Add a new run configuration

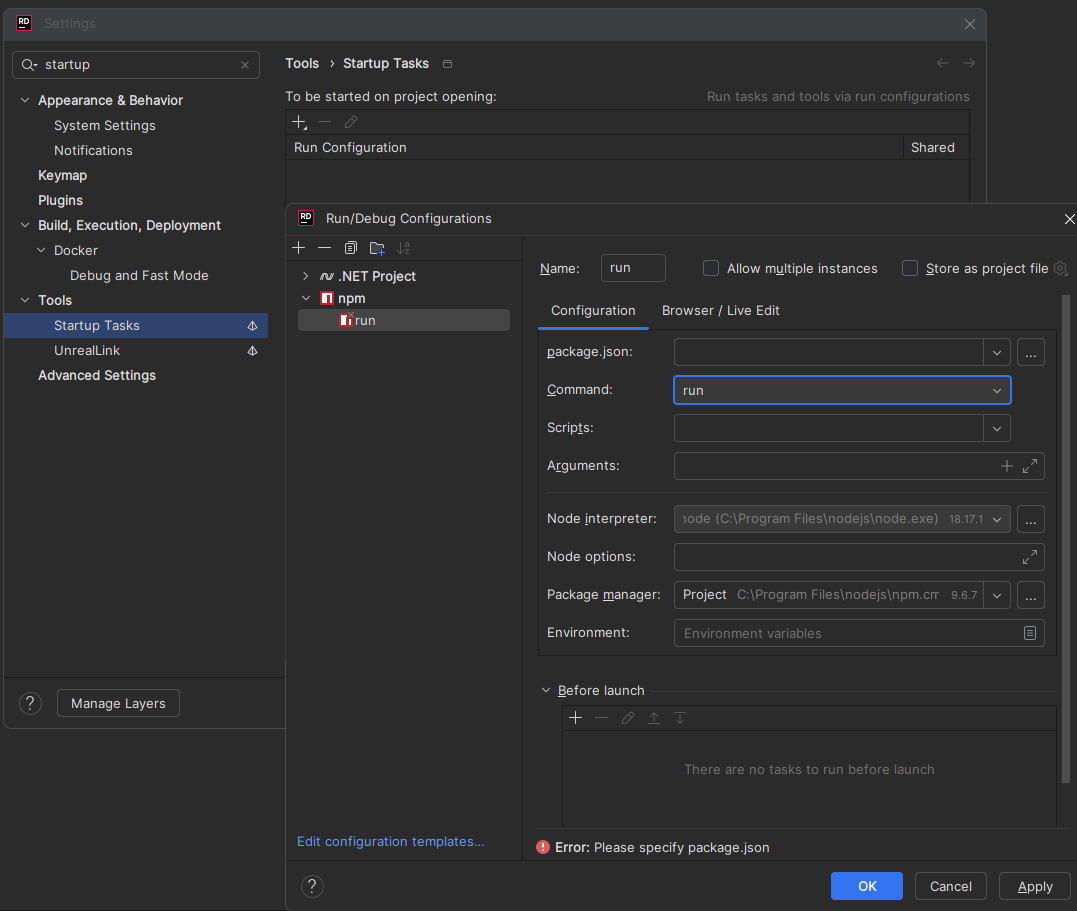pyautogui.click(x=299, y=247)
